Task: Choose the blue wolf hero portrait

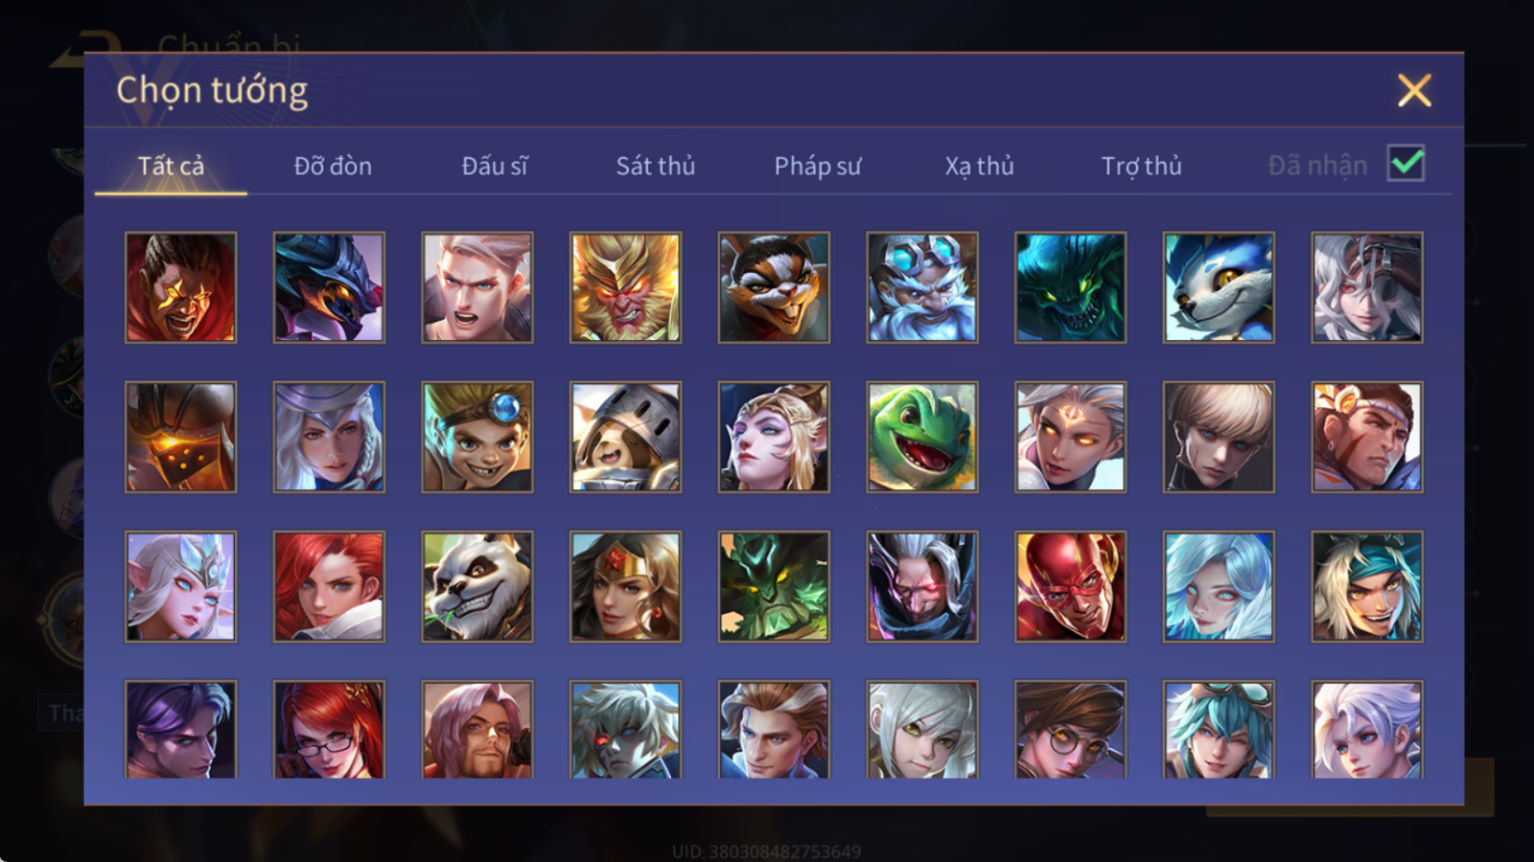Action: coord(1218,287)
